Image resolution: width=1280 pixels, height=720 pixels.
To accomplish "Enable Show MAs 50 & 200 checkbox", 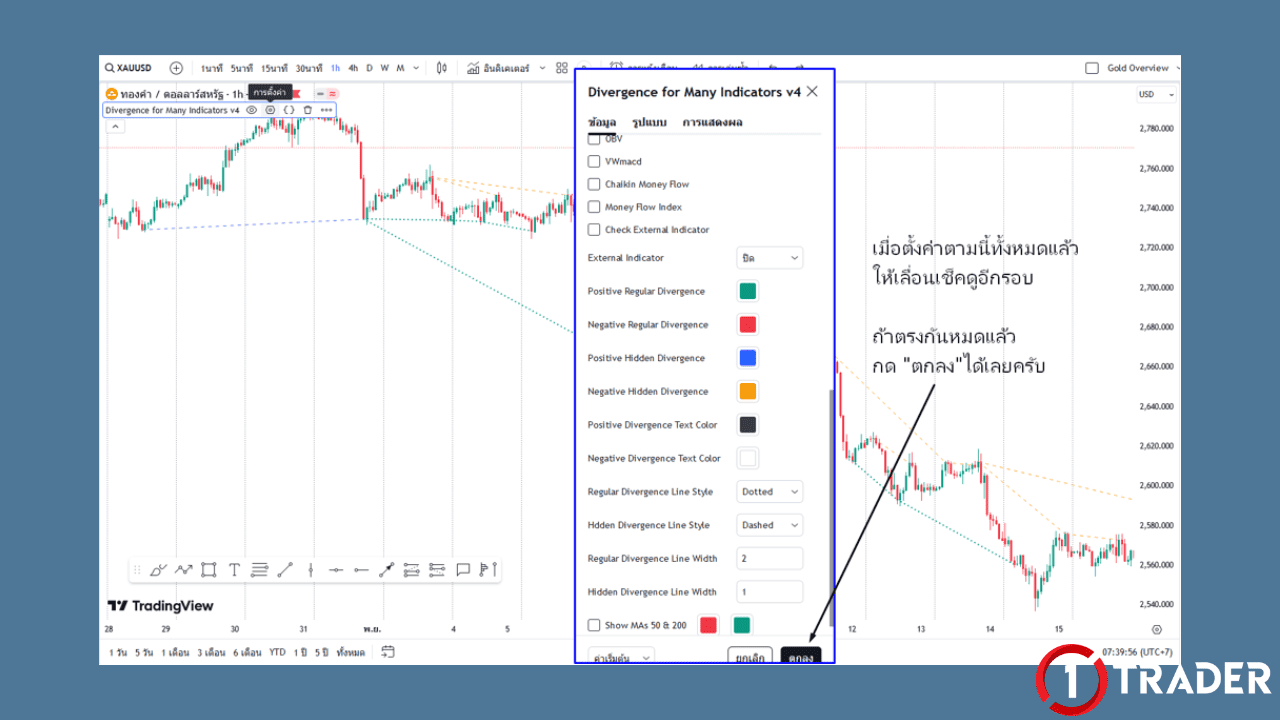I will click(x=594, y=625).
